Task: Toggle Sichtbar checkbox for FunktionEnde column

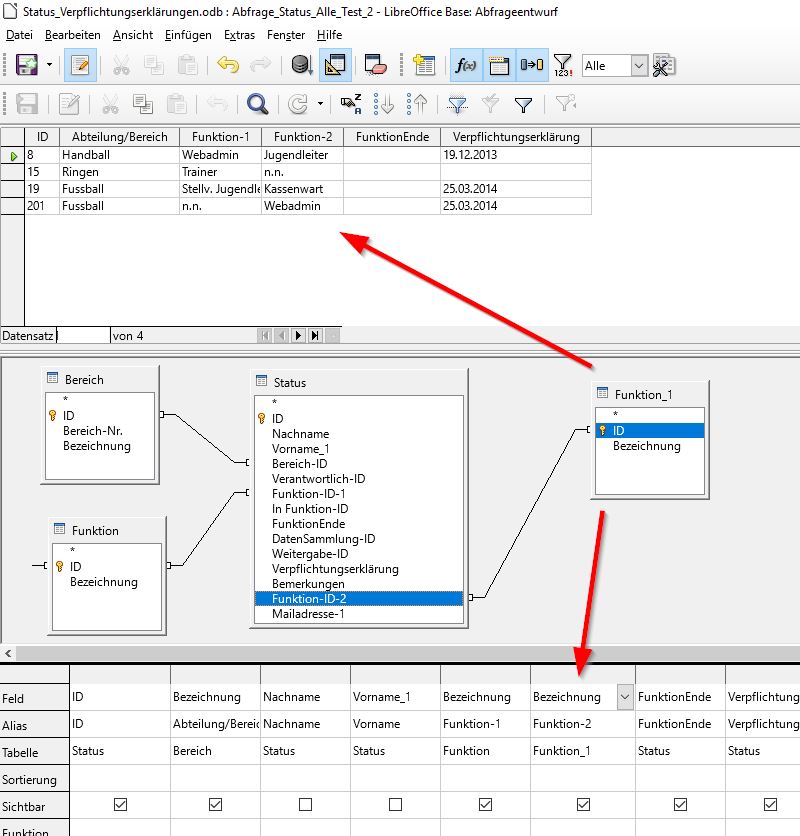Action: [681, 804]
